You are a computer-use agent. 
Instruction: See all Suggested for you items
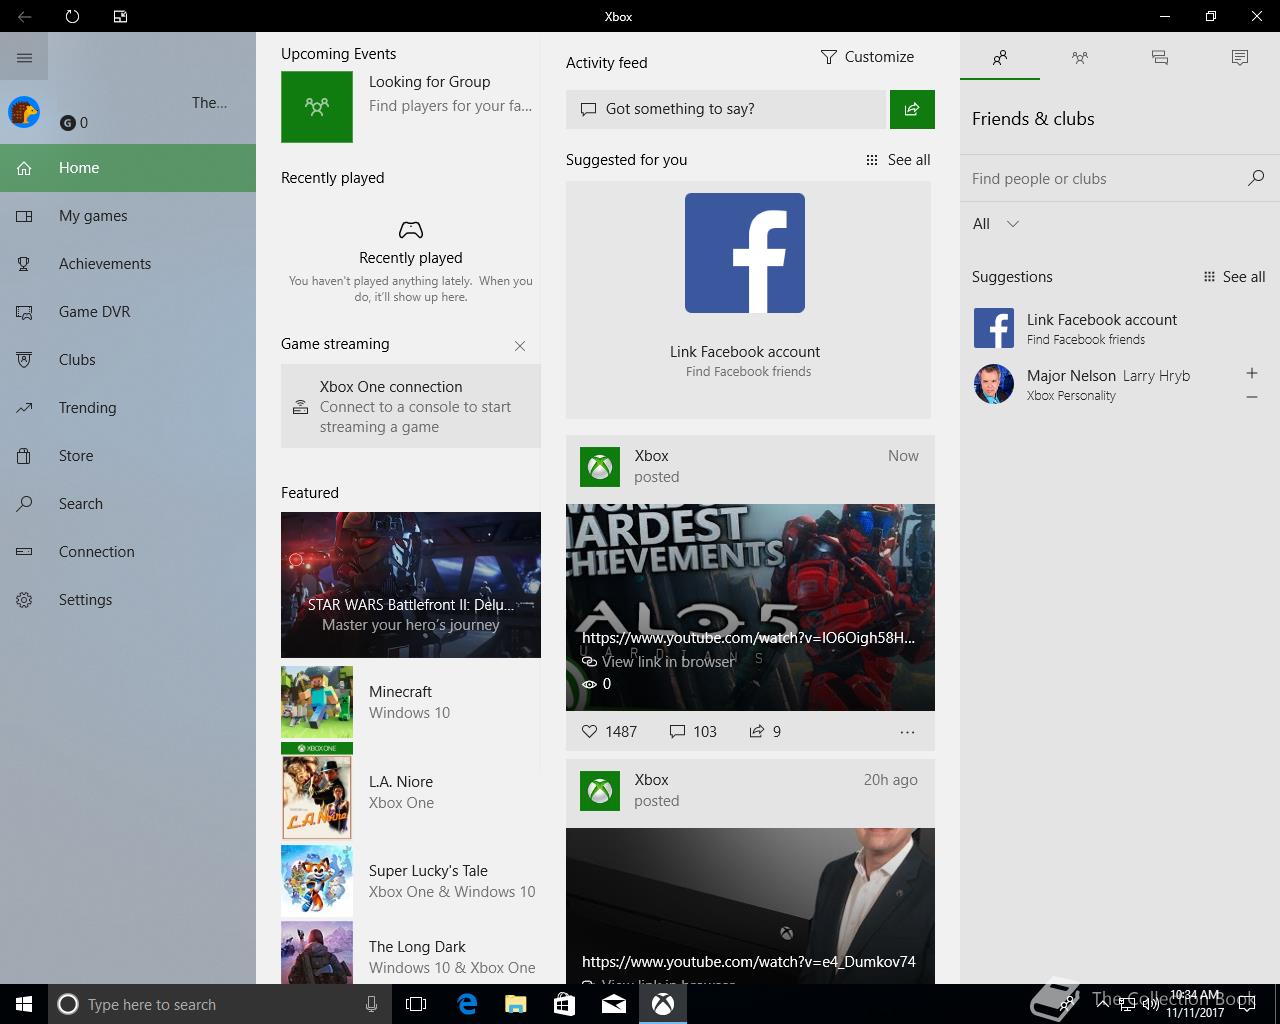(x=898, y=160)
